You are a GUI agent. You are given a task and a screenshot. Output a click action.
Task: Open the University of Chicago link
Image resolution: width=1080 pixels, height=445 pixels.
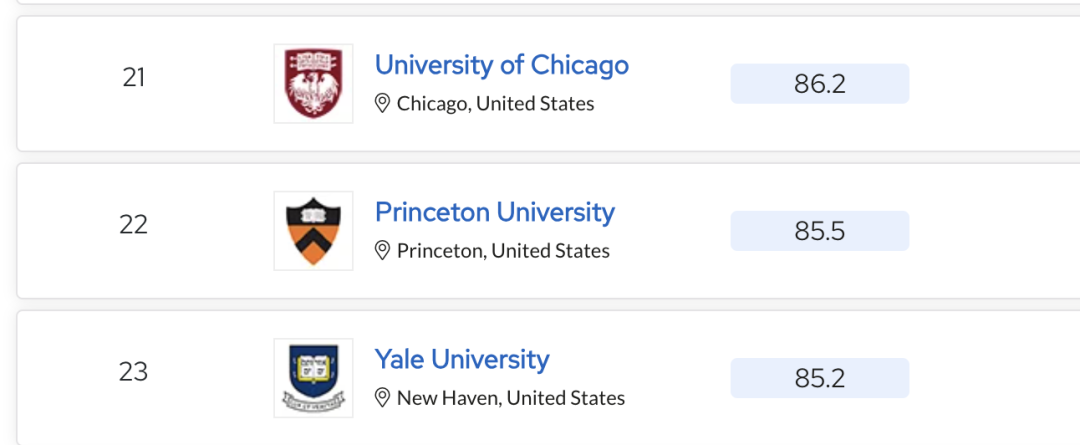(x=501, y=65)
